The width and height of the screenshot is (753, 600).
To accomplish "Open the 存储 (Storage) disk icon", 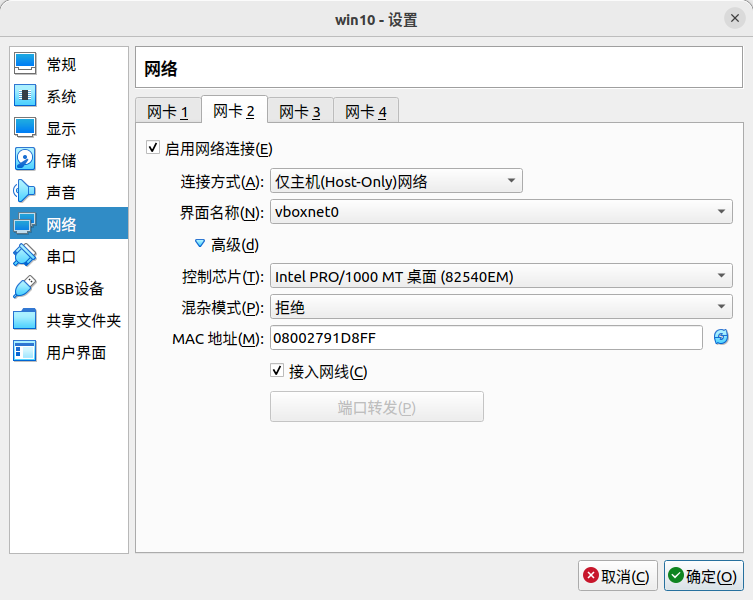I will 25,160.
